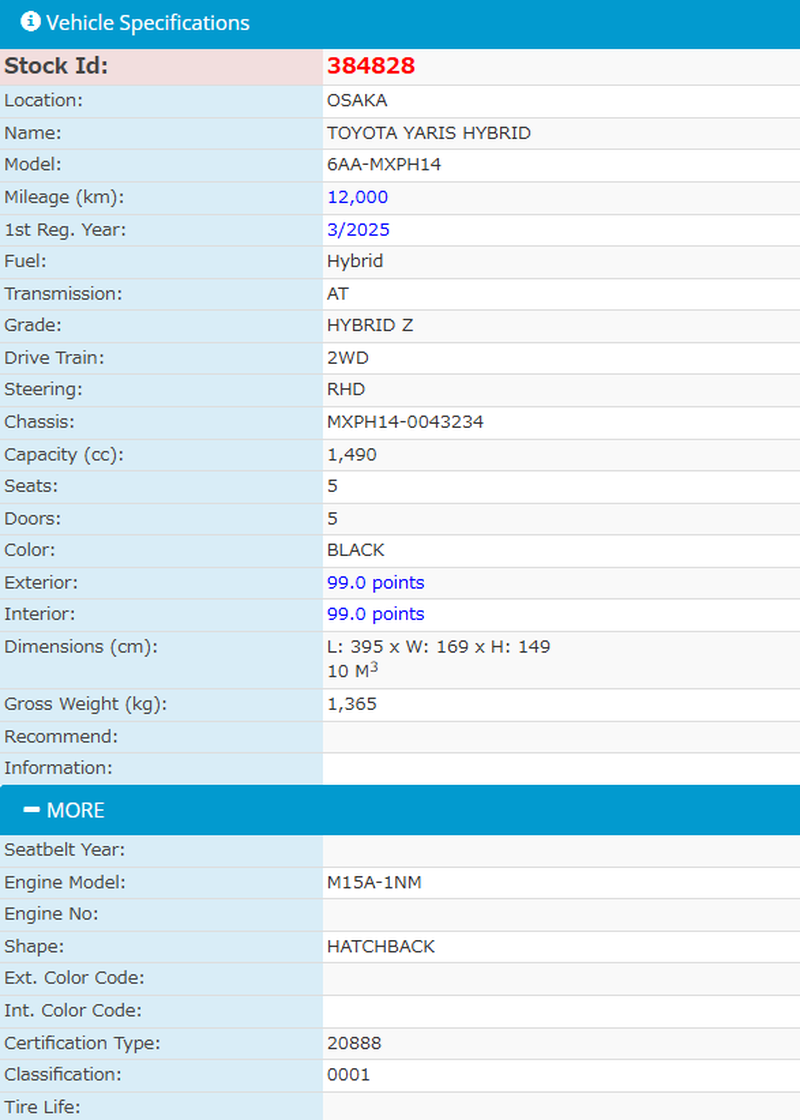The height and width of the screenshot is (1120, 800).
Task: Click the model code 6AA-MXPH14
Action: 384,164
